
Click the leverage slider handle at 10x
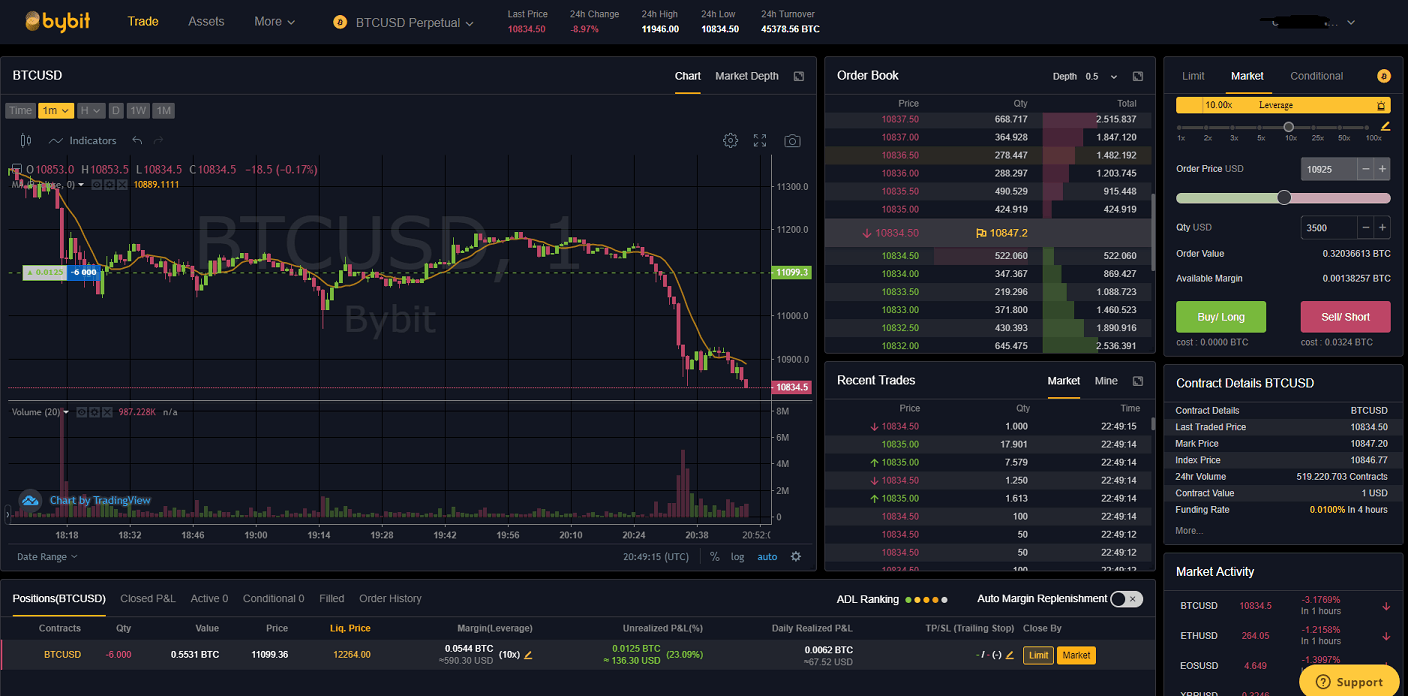[1288, 127]
